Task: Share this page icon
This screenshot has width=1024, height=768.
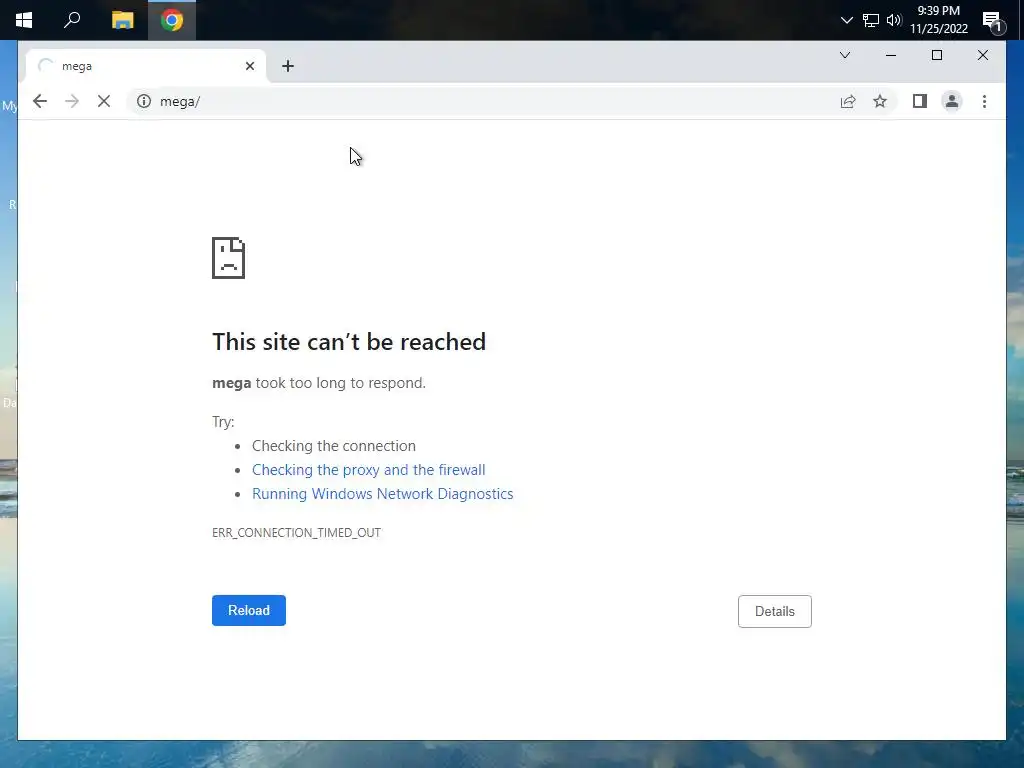Action: click(848, 101)
